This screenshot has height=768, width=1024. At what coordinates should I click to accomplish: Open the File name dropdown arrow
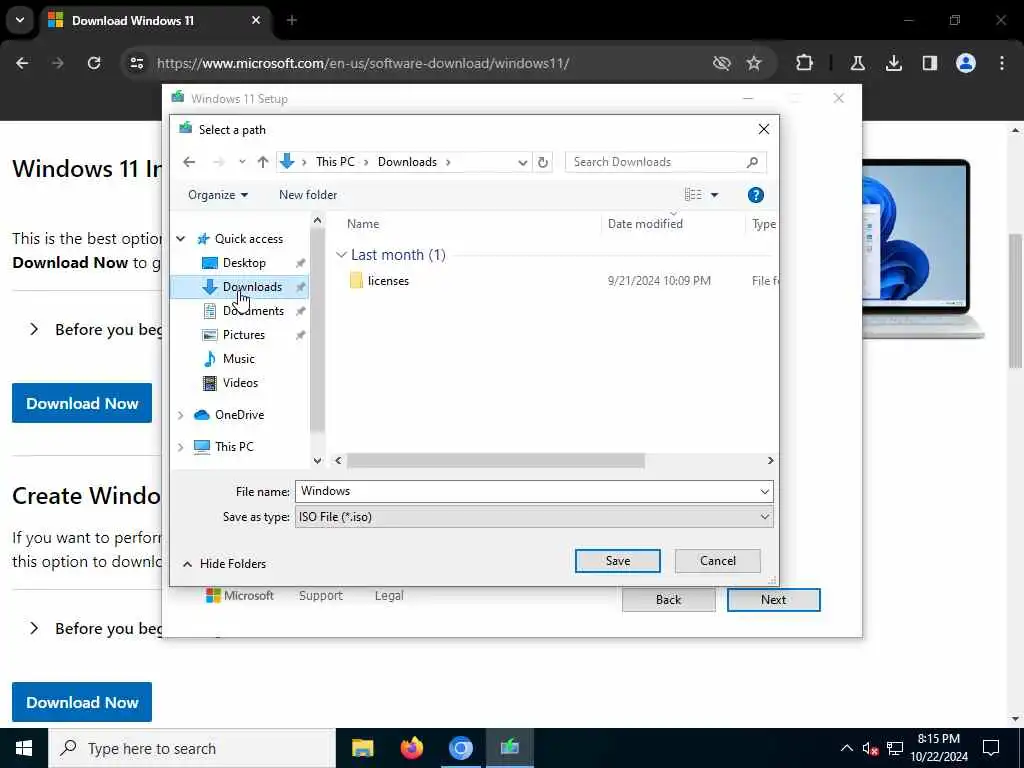click(765, 491)
